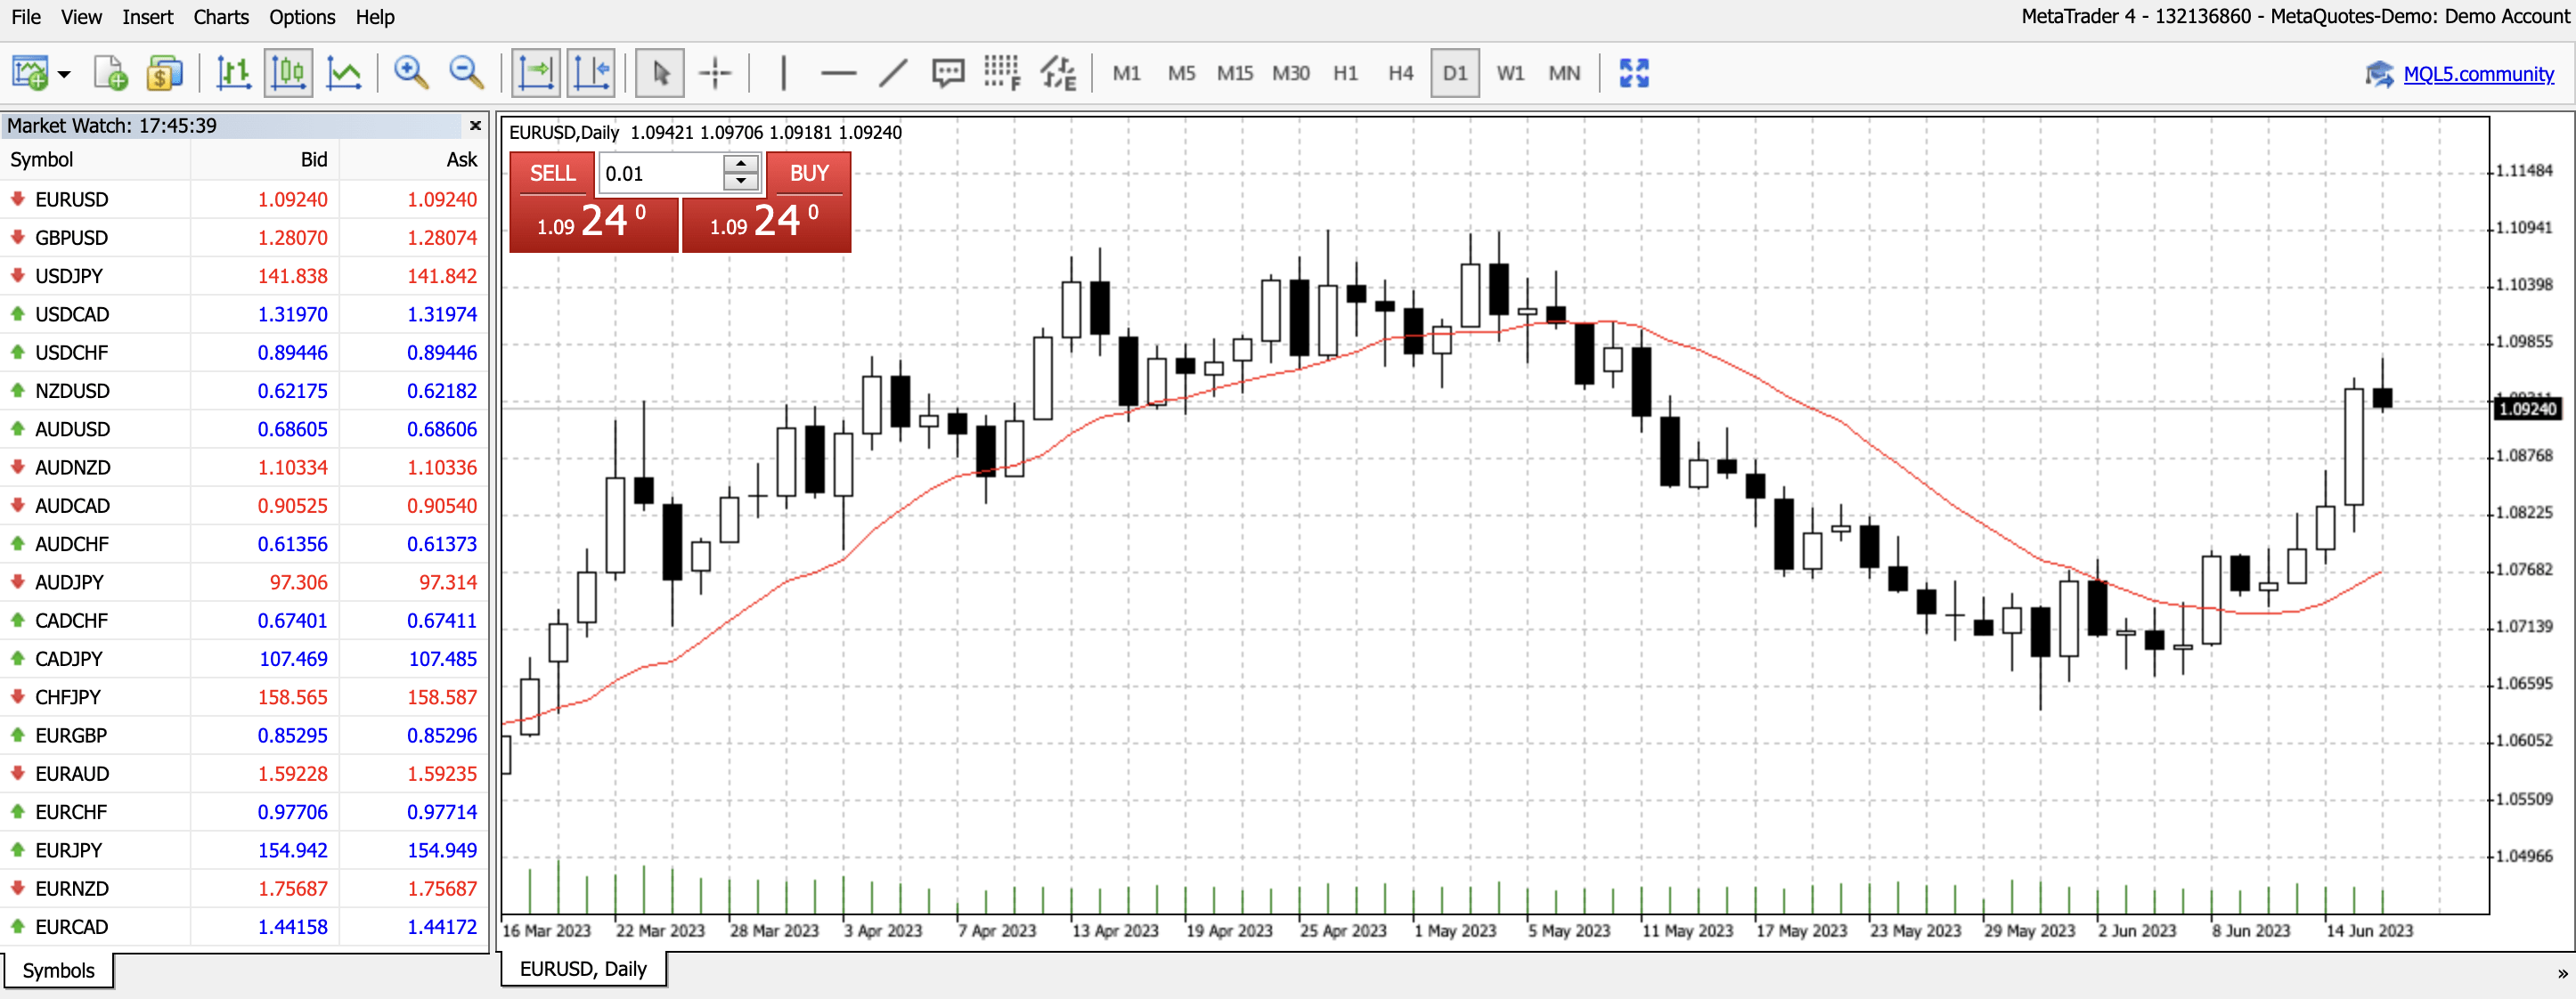Click the MQL5 graduation cap icon

coord(2379,74)
